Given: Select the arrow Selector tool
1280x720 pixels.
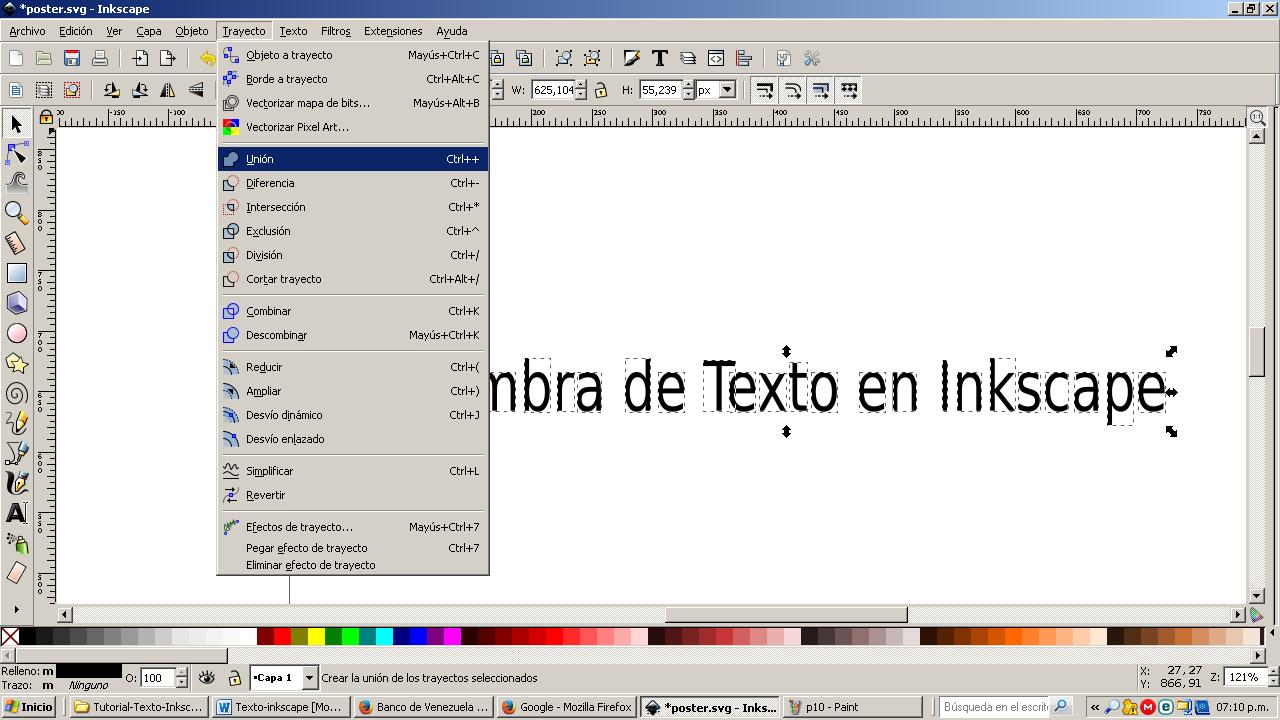Looking at the screenshot, I should click(x=16, y=124).
